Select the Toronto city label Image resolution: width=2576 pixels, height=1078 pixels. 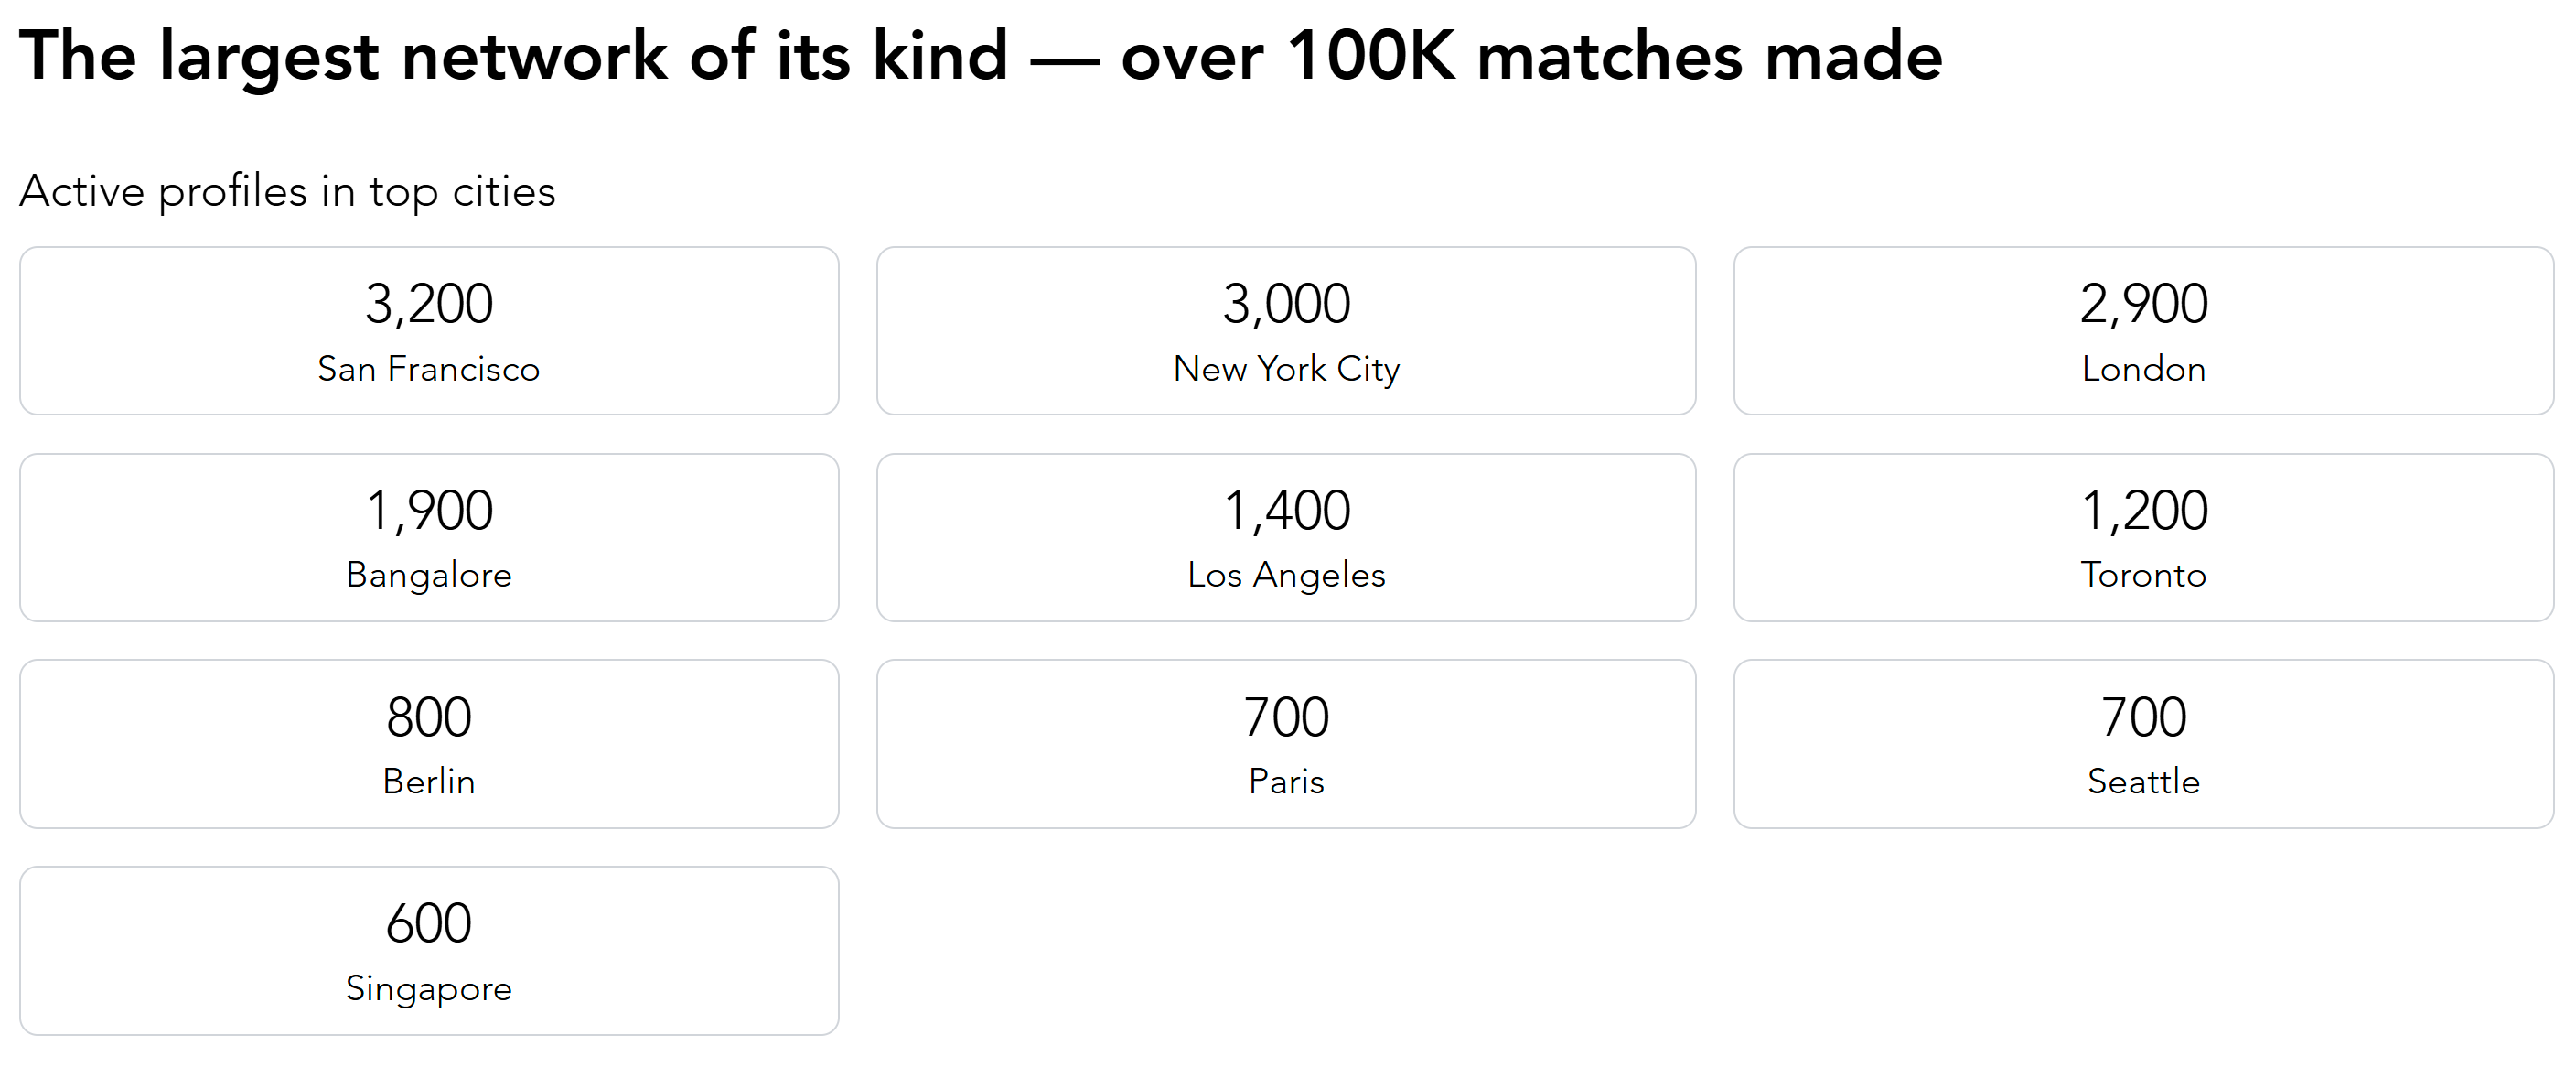[2143, 575]
